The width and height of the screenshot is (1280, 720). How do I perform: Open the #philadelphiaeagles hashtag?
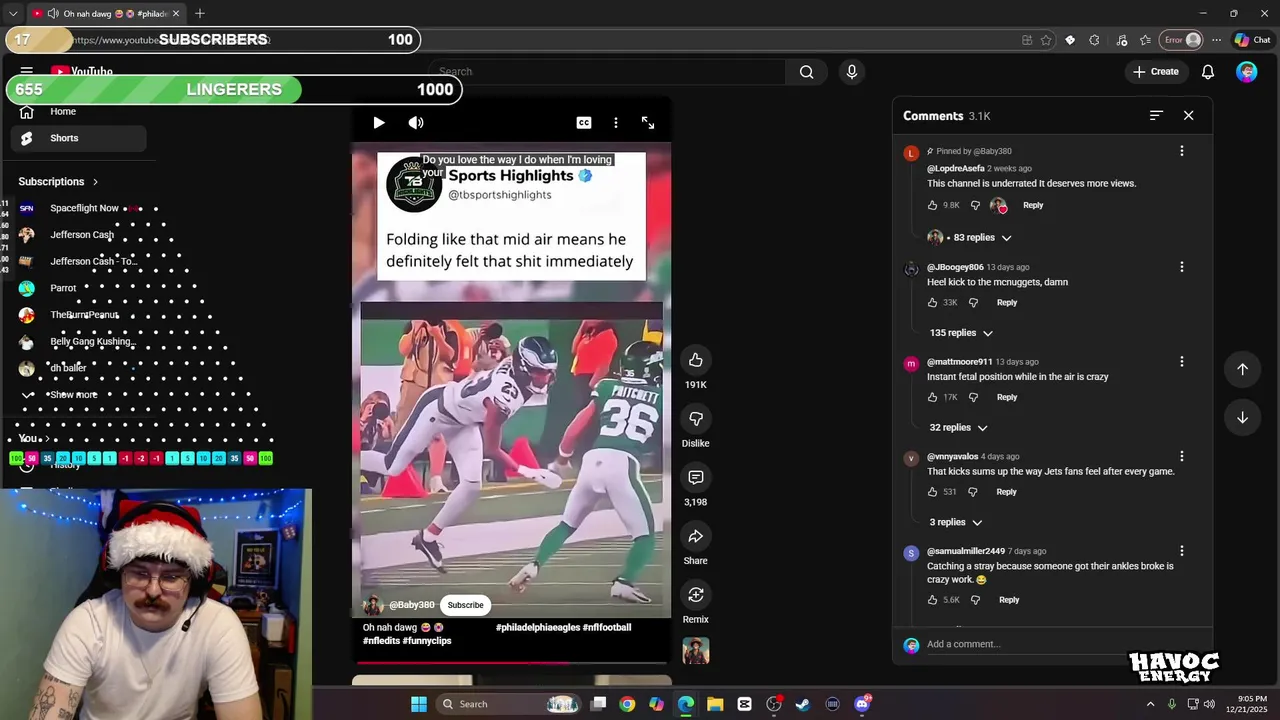[x=537, y=627]
